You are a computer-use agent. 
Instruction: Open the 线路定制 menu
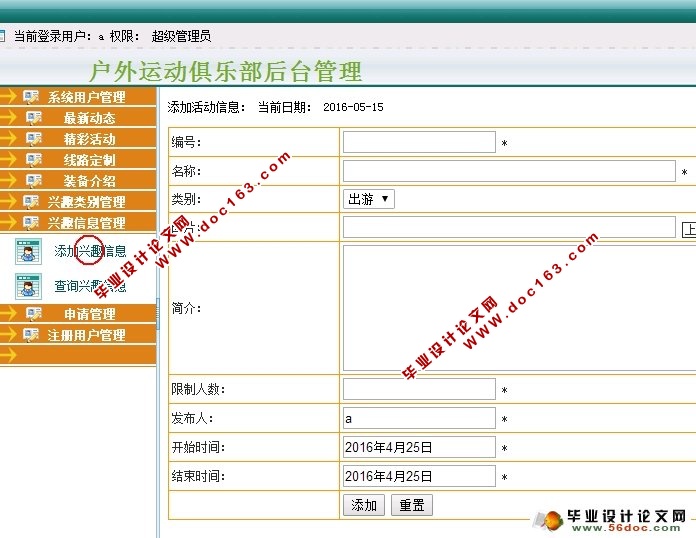point(90,159)
